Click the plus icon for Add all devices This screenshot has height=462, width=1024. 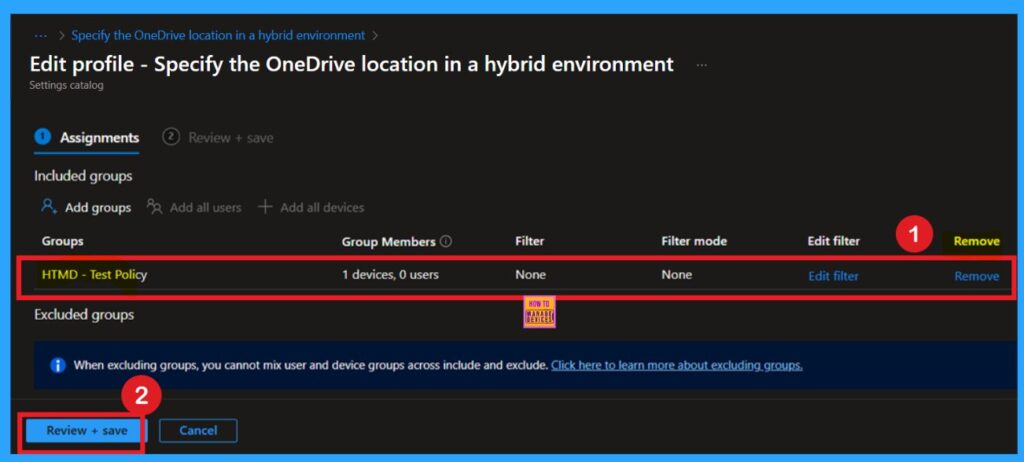(264, 206)
